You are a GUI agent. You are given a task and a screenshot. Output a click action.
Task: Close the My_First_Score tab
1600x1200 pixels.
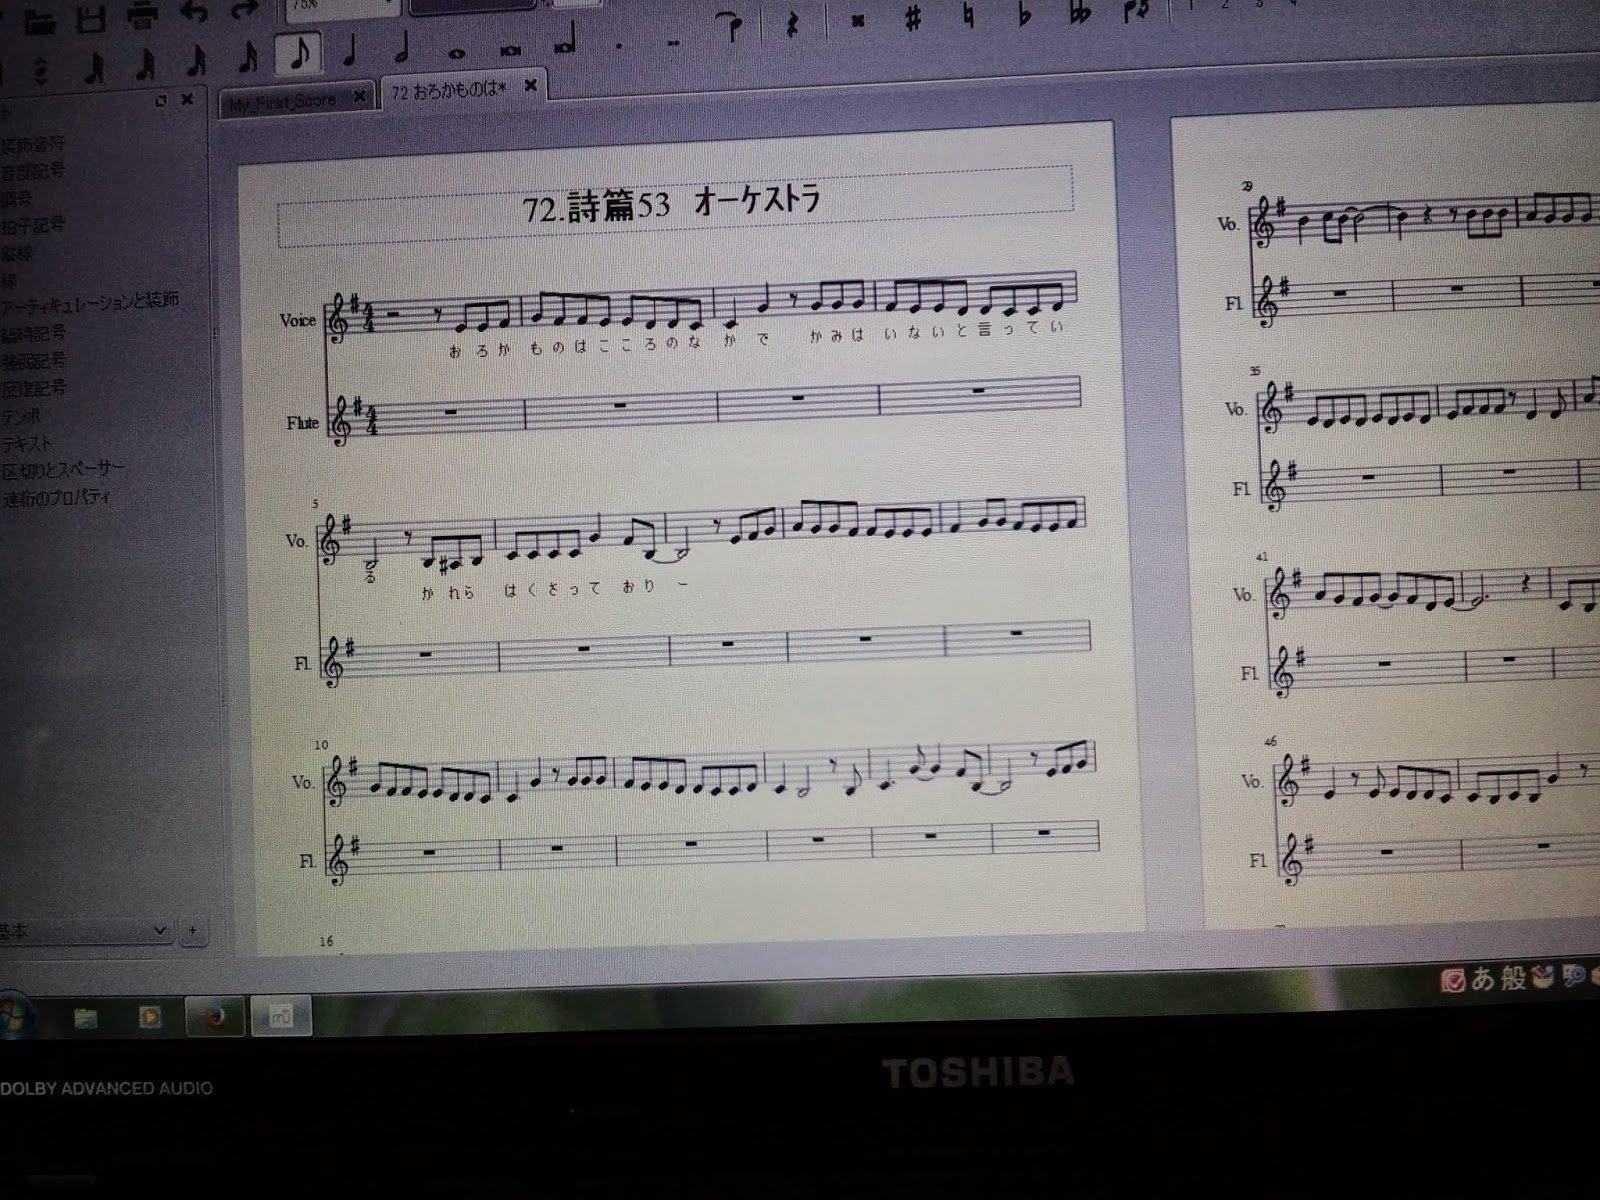click(x=359, y=97)
